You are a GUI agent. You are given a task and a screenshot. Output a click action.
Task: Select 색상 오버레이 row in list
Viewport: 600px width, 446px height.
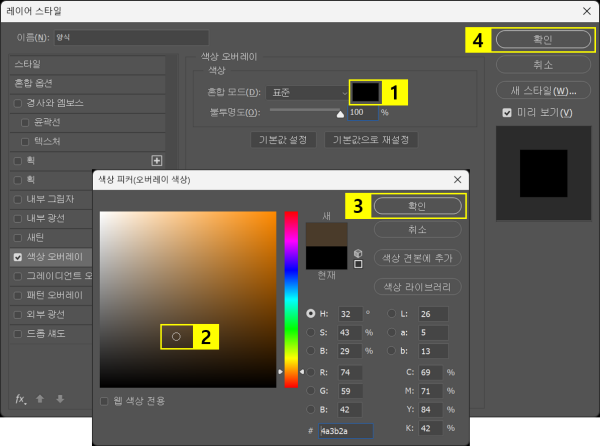51,257
